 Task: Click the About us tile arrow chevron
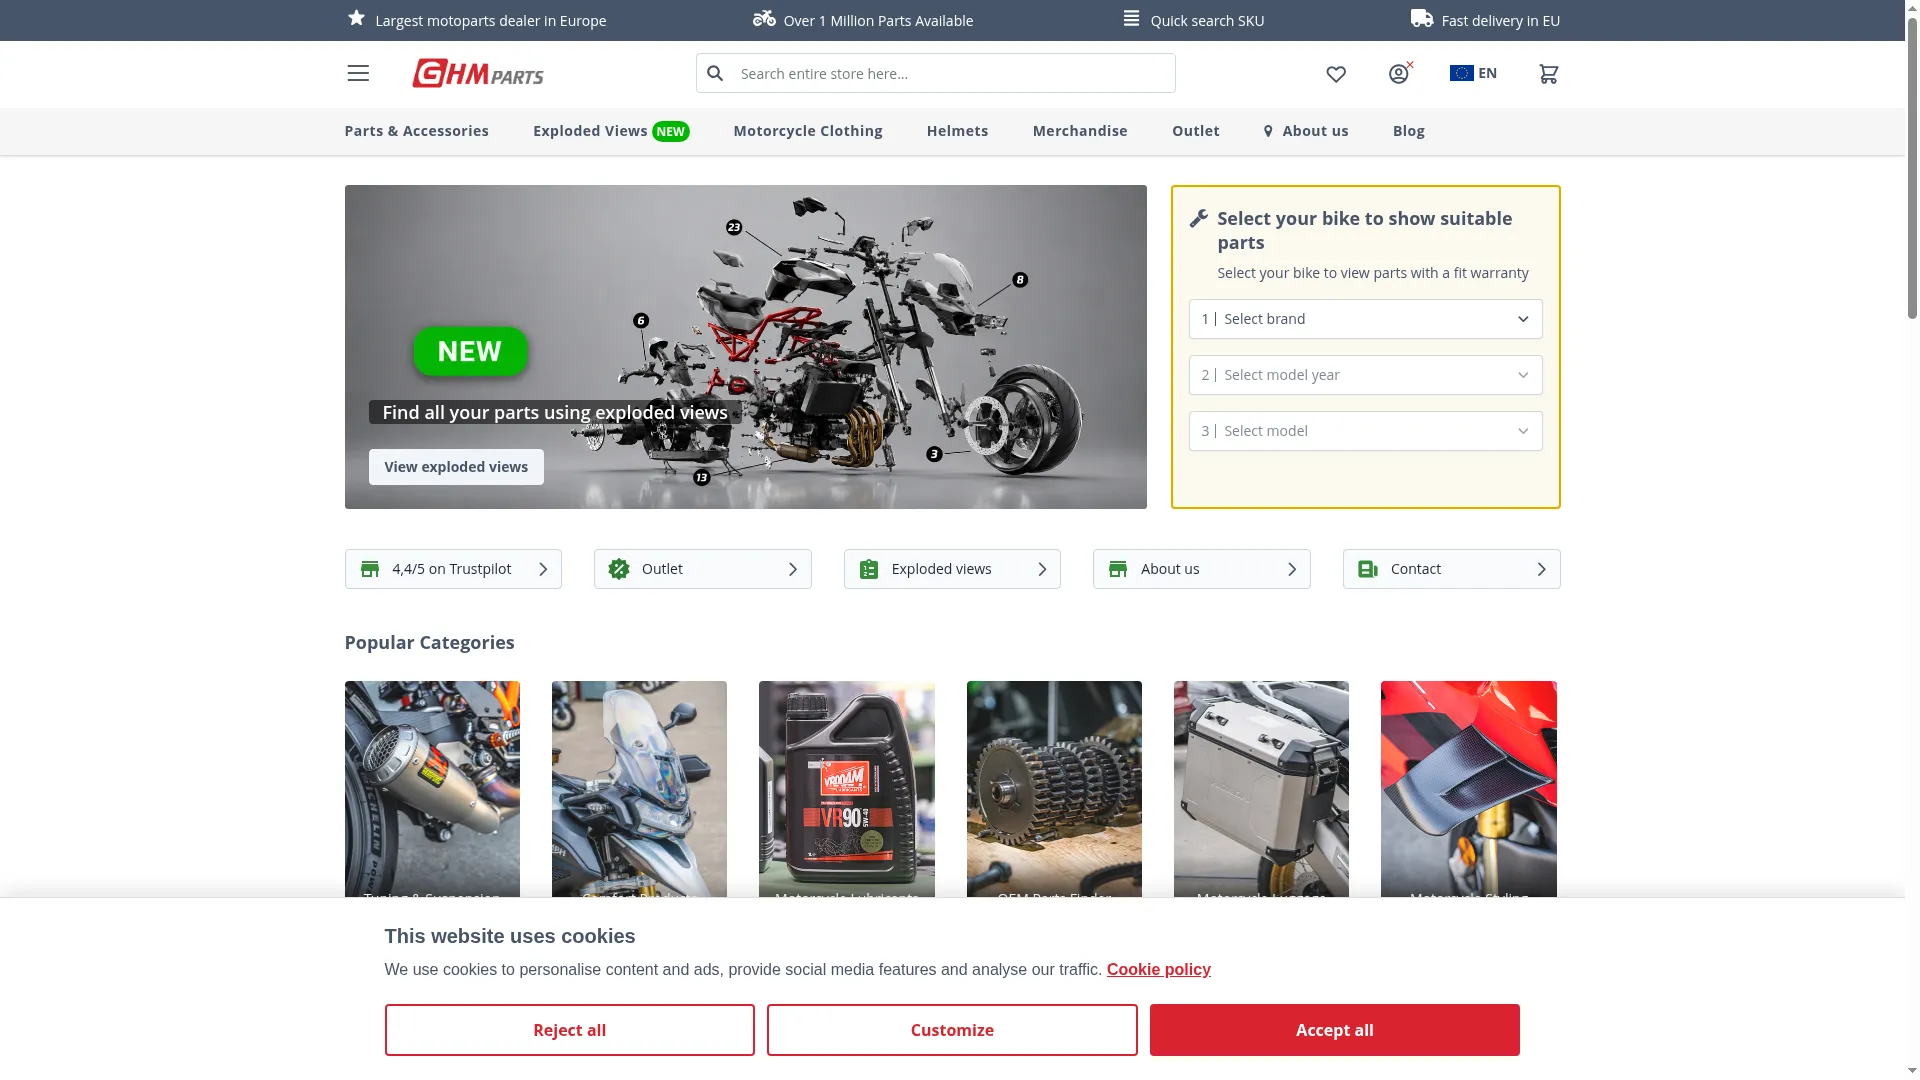pos(1291,569)
